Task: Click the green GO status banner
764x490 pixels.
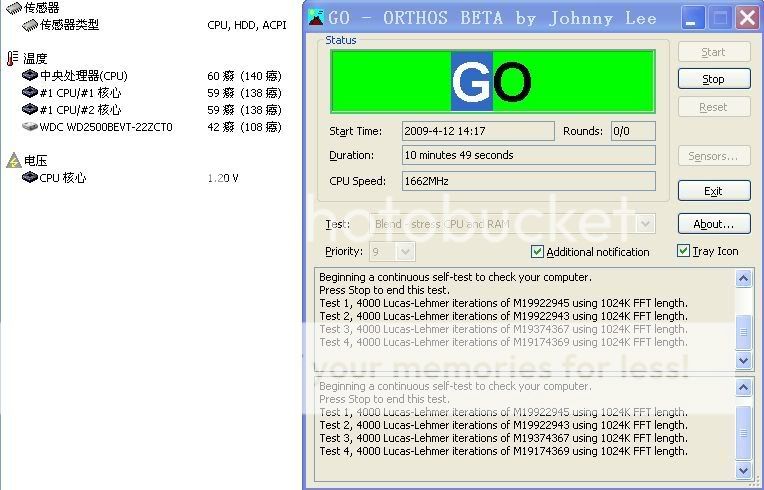Action: [493, 81]
